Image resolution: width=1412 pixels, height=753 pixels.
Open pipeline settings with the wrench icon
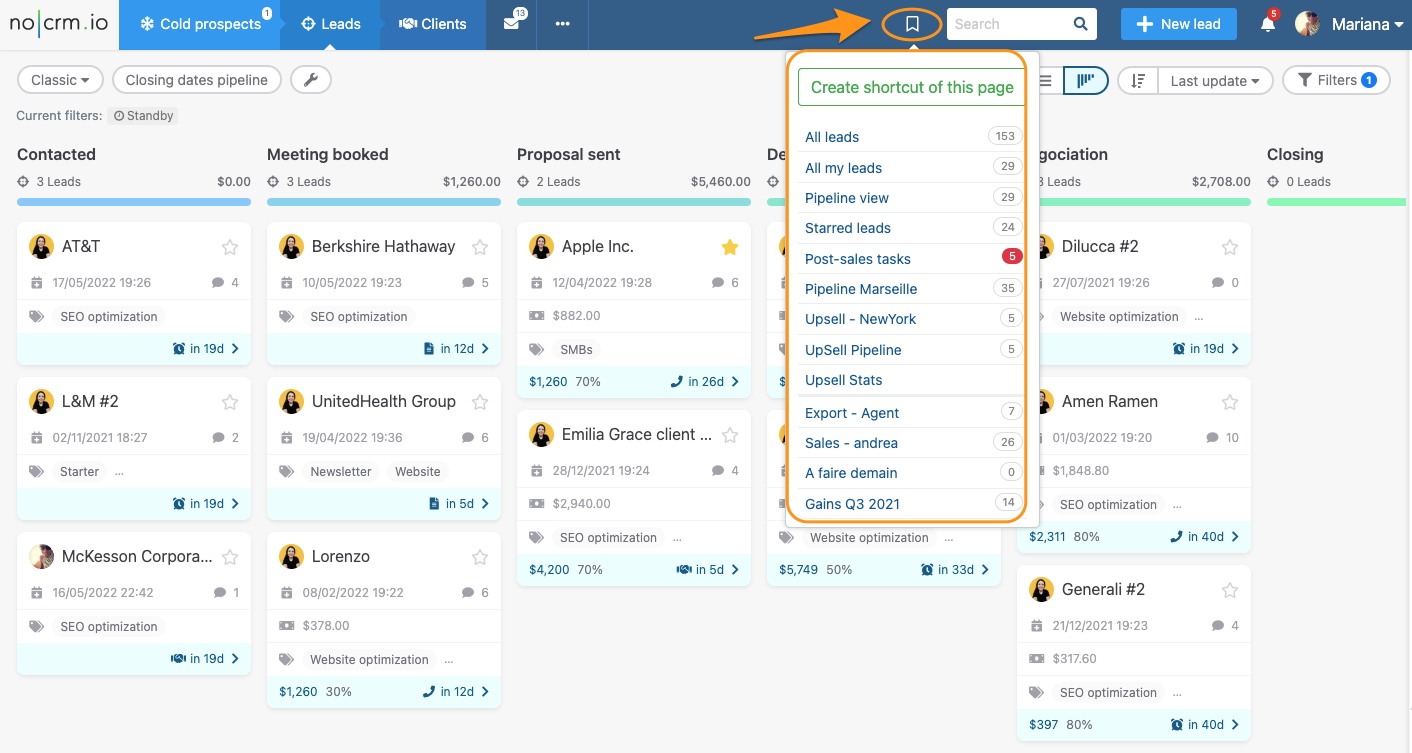(x=310, y=80)
